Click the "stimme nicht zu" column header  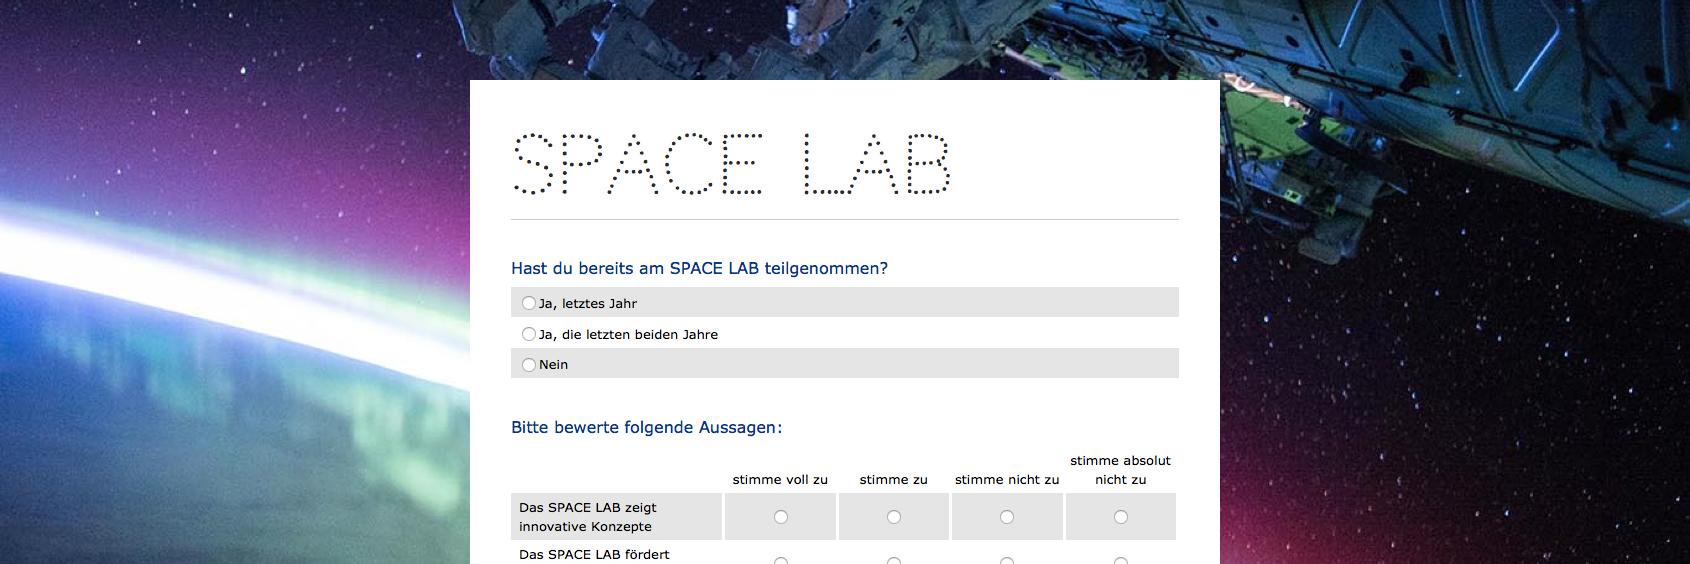[x=1007, y=480]
